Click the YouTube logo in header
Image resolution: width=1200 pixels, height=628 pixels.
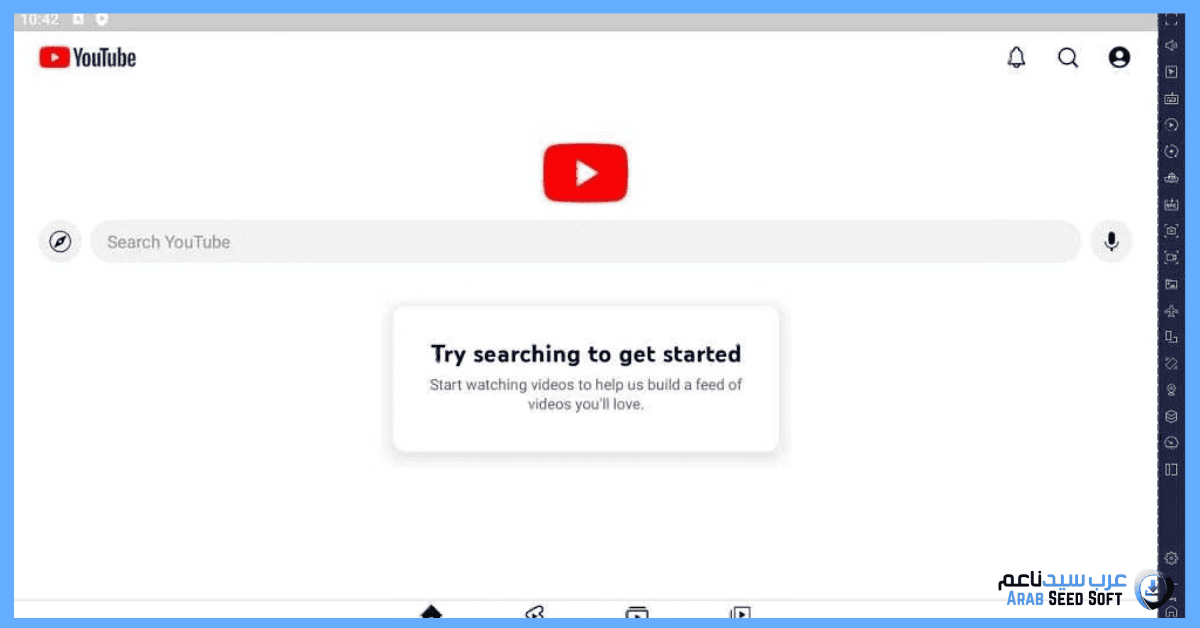tap(88, 58)
